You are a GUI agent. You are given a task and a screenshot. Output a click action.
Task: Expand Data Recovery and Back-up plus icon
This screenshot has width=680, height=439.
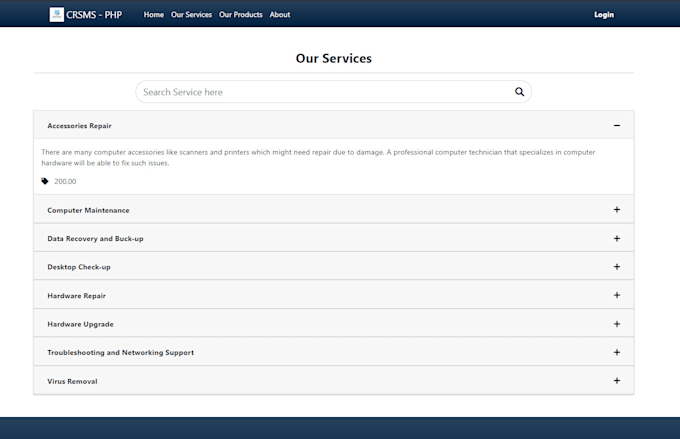[617, 238]
